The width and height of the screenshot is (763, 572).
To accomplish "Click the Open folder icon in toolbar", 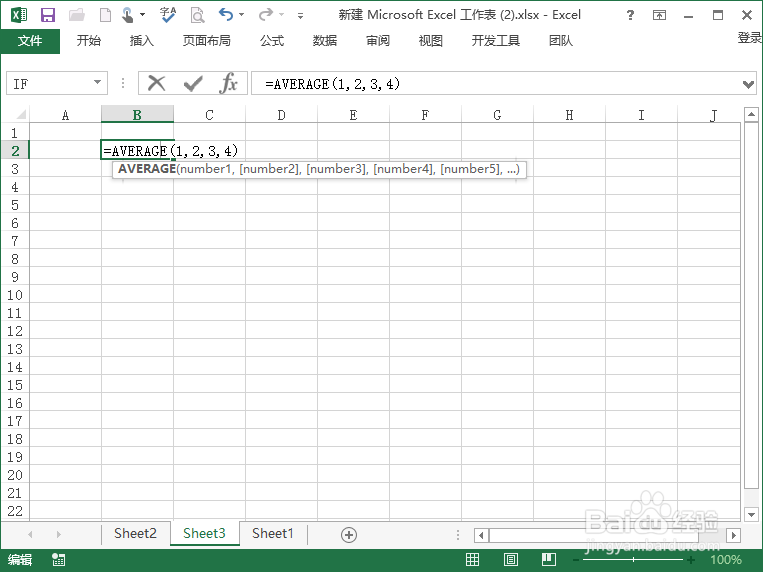I will (x=76, y=15).
